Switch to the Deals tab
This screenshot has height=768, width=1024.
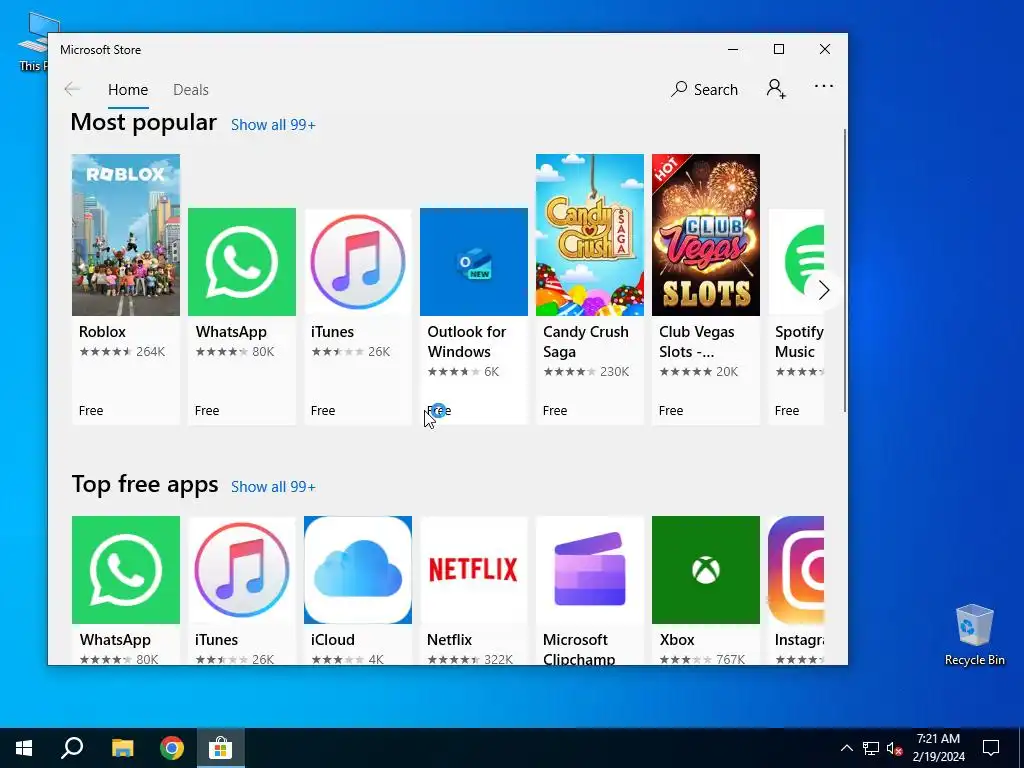(x=191, y=89)
